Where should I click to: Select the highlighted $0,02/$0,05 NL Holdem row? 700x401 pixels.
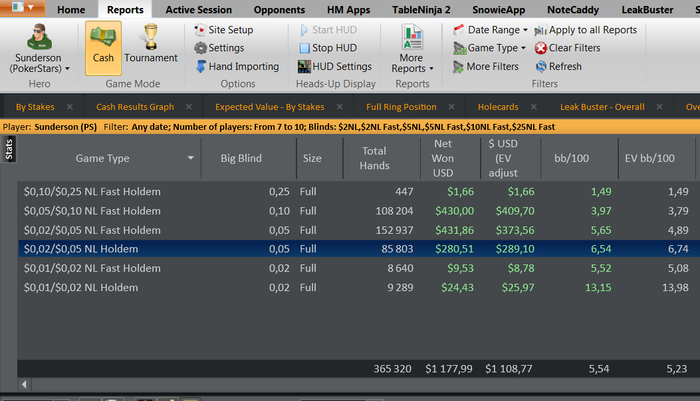click(357, 249)
